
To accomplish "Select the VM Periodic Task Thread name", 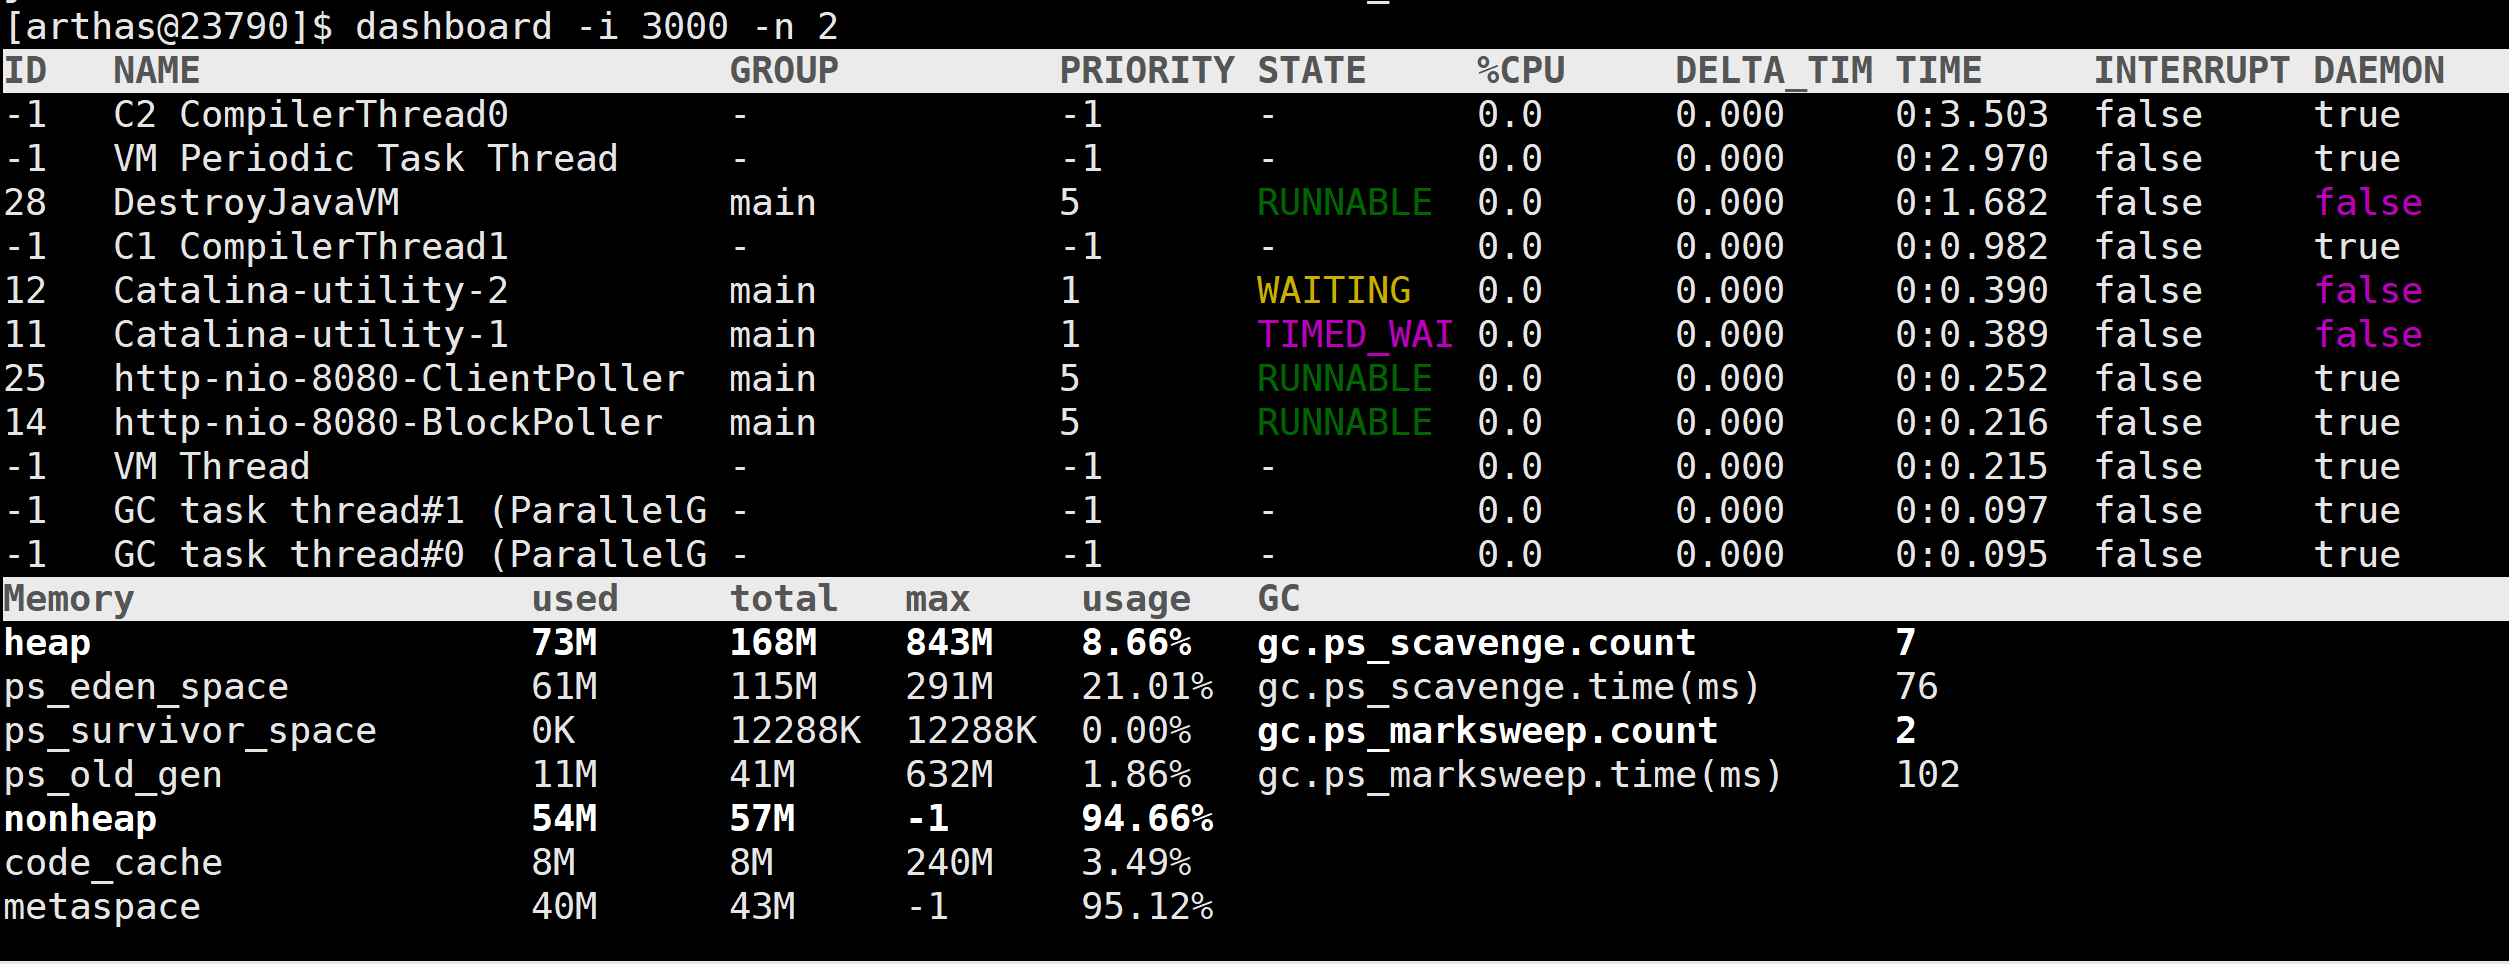I will [x=366, y=158].
